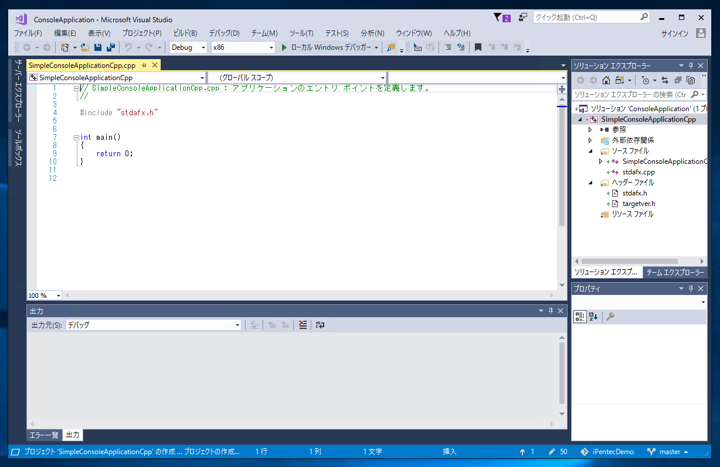Screen dimensions: 720x467
Task: Toggle word wrap in output pane
Action: tap(320, 325)
